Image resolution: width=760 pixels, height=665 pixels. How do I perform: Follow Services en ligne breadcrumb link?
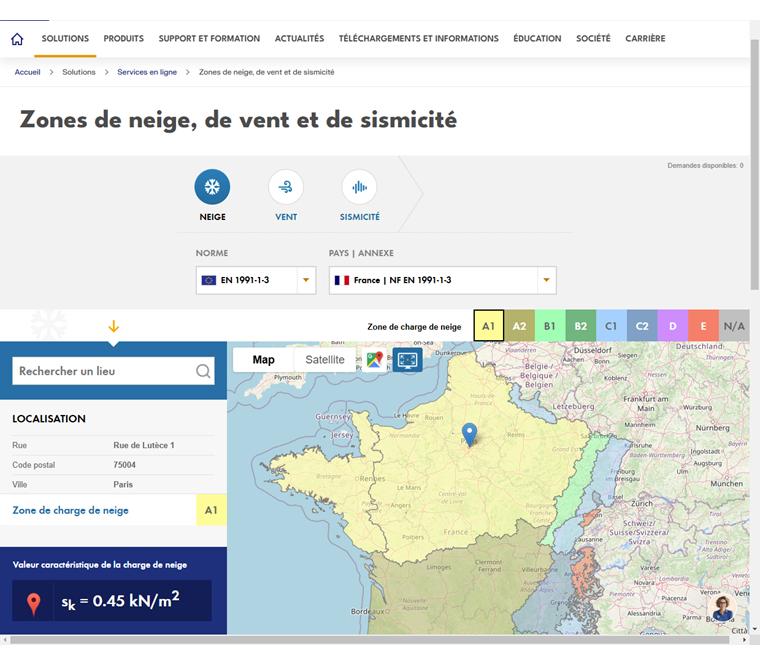pyautogui.click(x=147, y=72)
